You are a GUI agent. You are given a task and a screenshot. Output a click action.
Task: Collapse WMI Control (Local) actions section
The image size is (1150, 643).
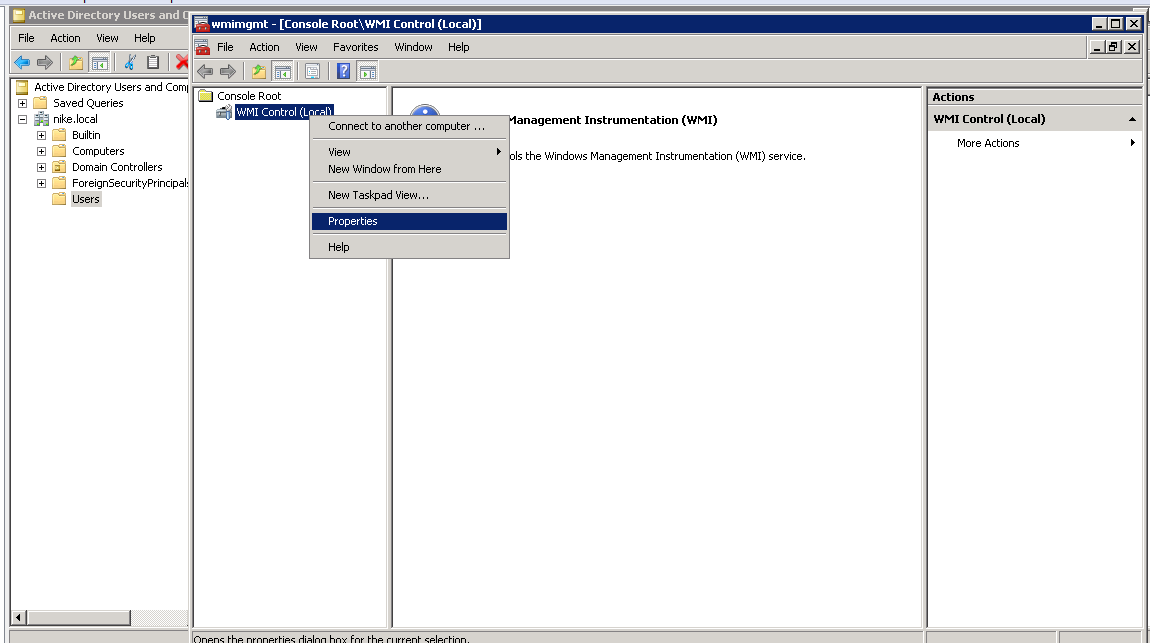pos(1132,119)
